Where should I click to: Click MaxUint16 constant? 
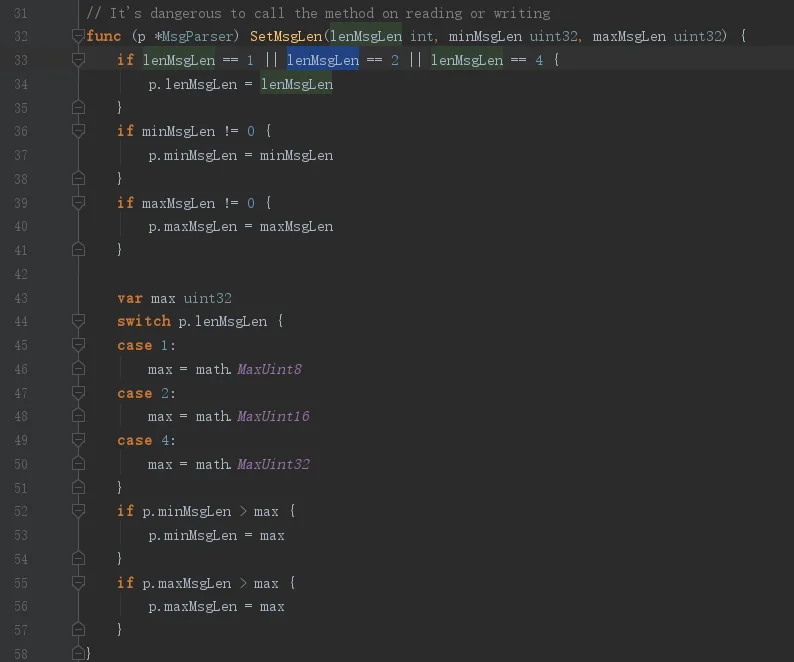(x=273, y=416)
